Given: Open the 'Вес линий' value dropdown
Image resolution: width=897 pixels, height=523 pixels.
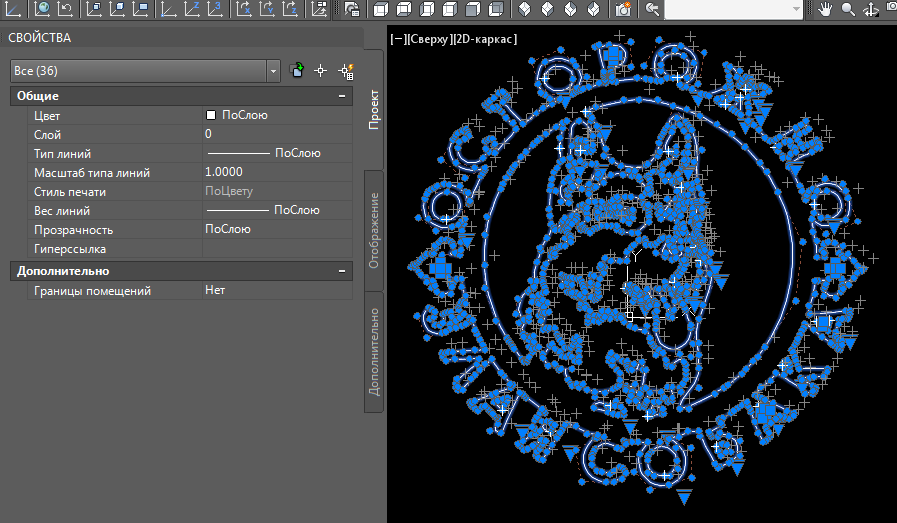Looking at the screenshot, I should (277, 210).
